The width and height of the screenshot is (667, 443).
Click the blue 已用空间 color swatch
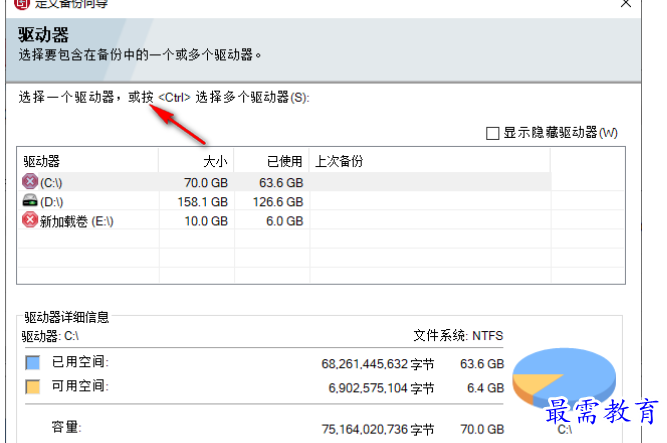(32, 362)
